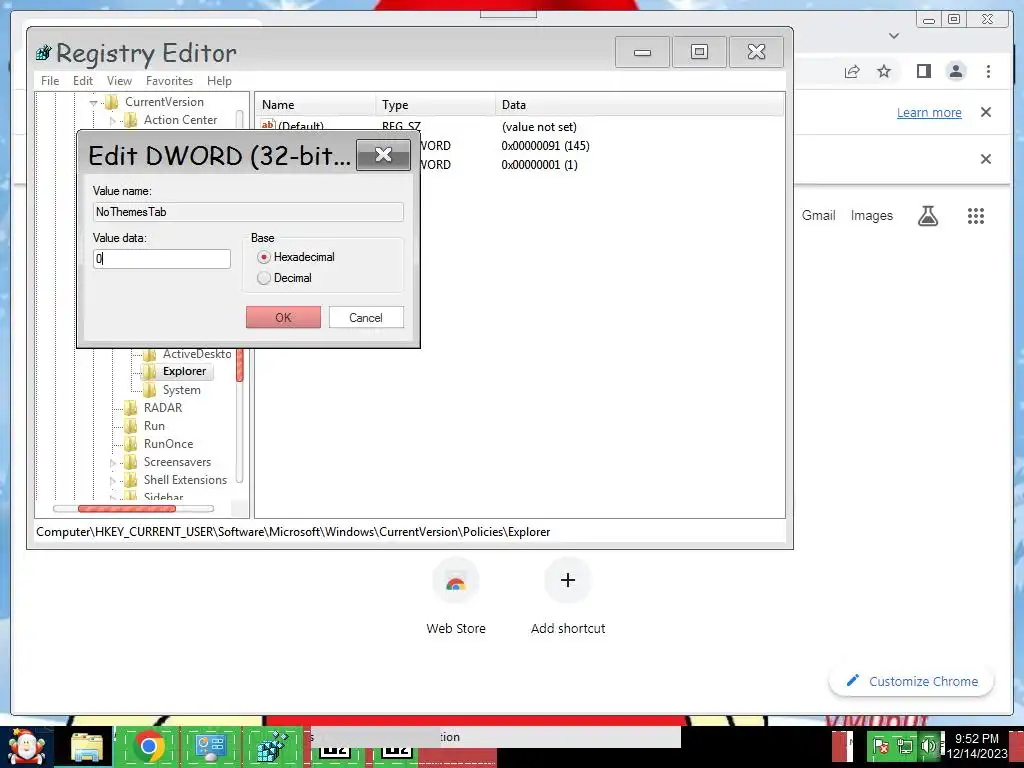Screen dimensions: 1024x768
Task: Click the CurrentVersion folder icon
Action: pos(112,102)
